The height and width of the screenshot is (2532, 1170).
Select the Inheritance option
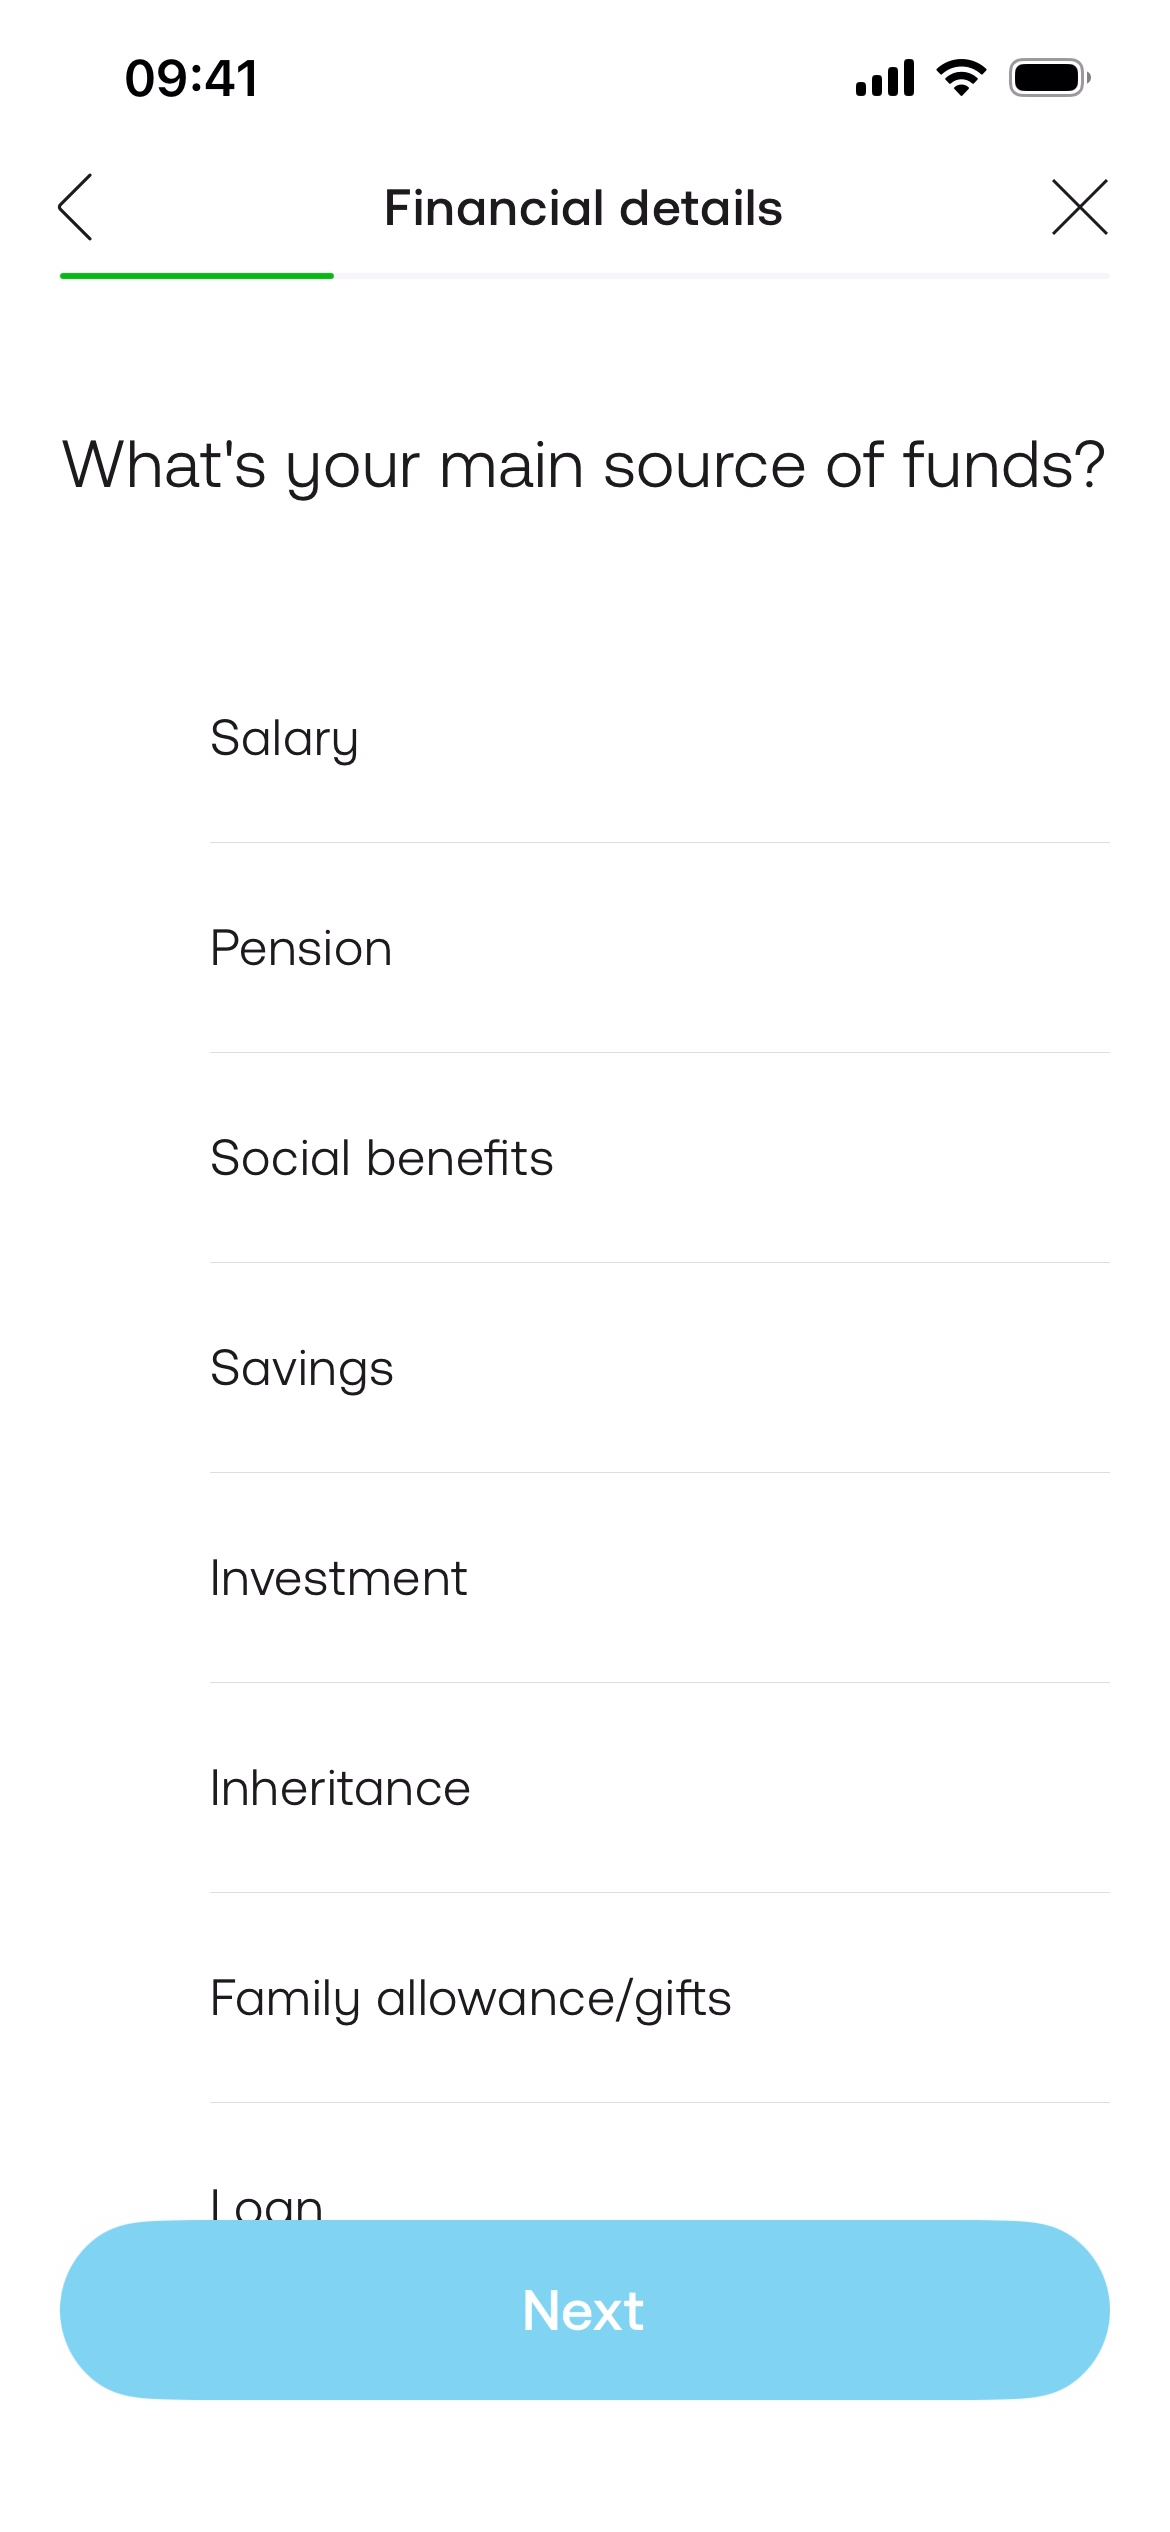pyautogui.click(x=340, y=1788)
